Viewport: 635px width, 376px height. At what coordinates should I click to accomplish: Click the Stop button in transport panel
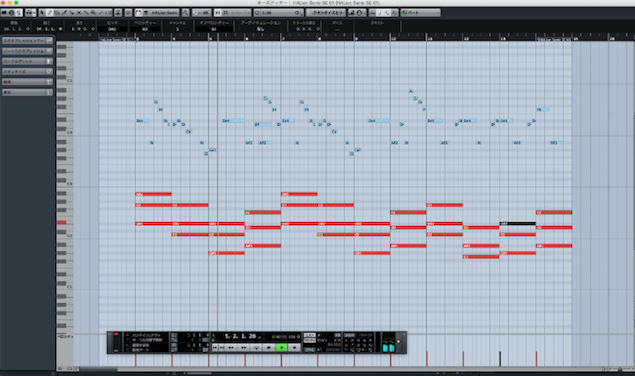[269, 347]
